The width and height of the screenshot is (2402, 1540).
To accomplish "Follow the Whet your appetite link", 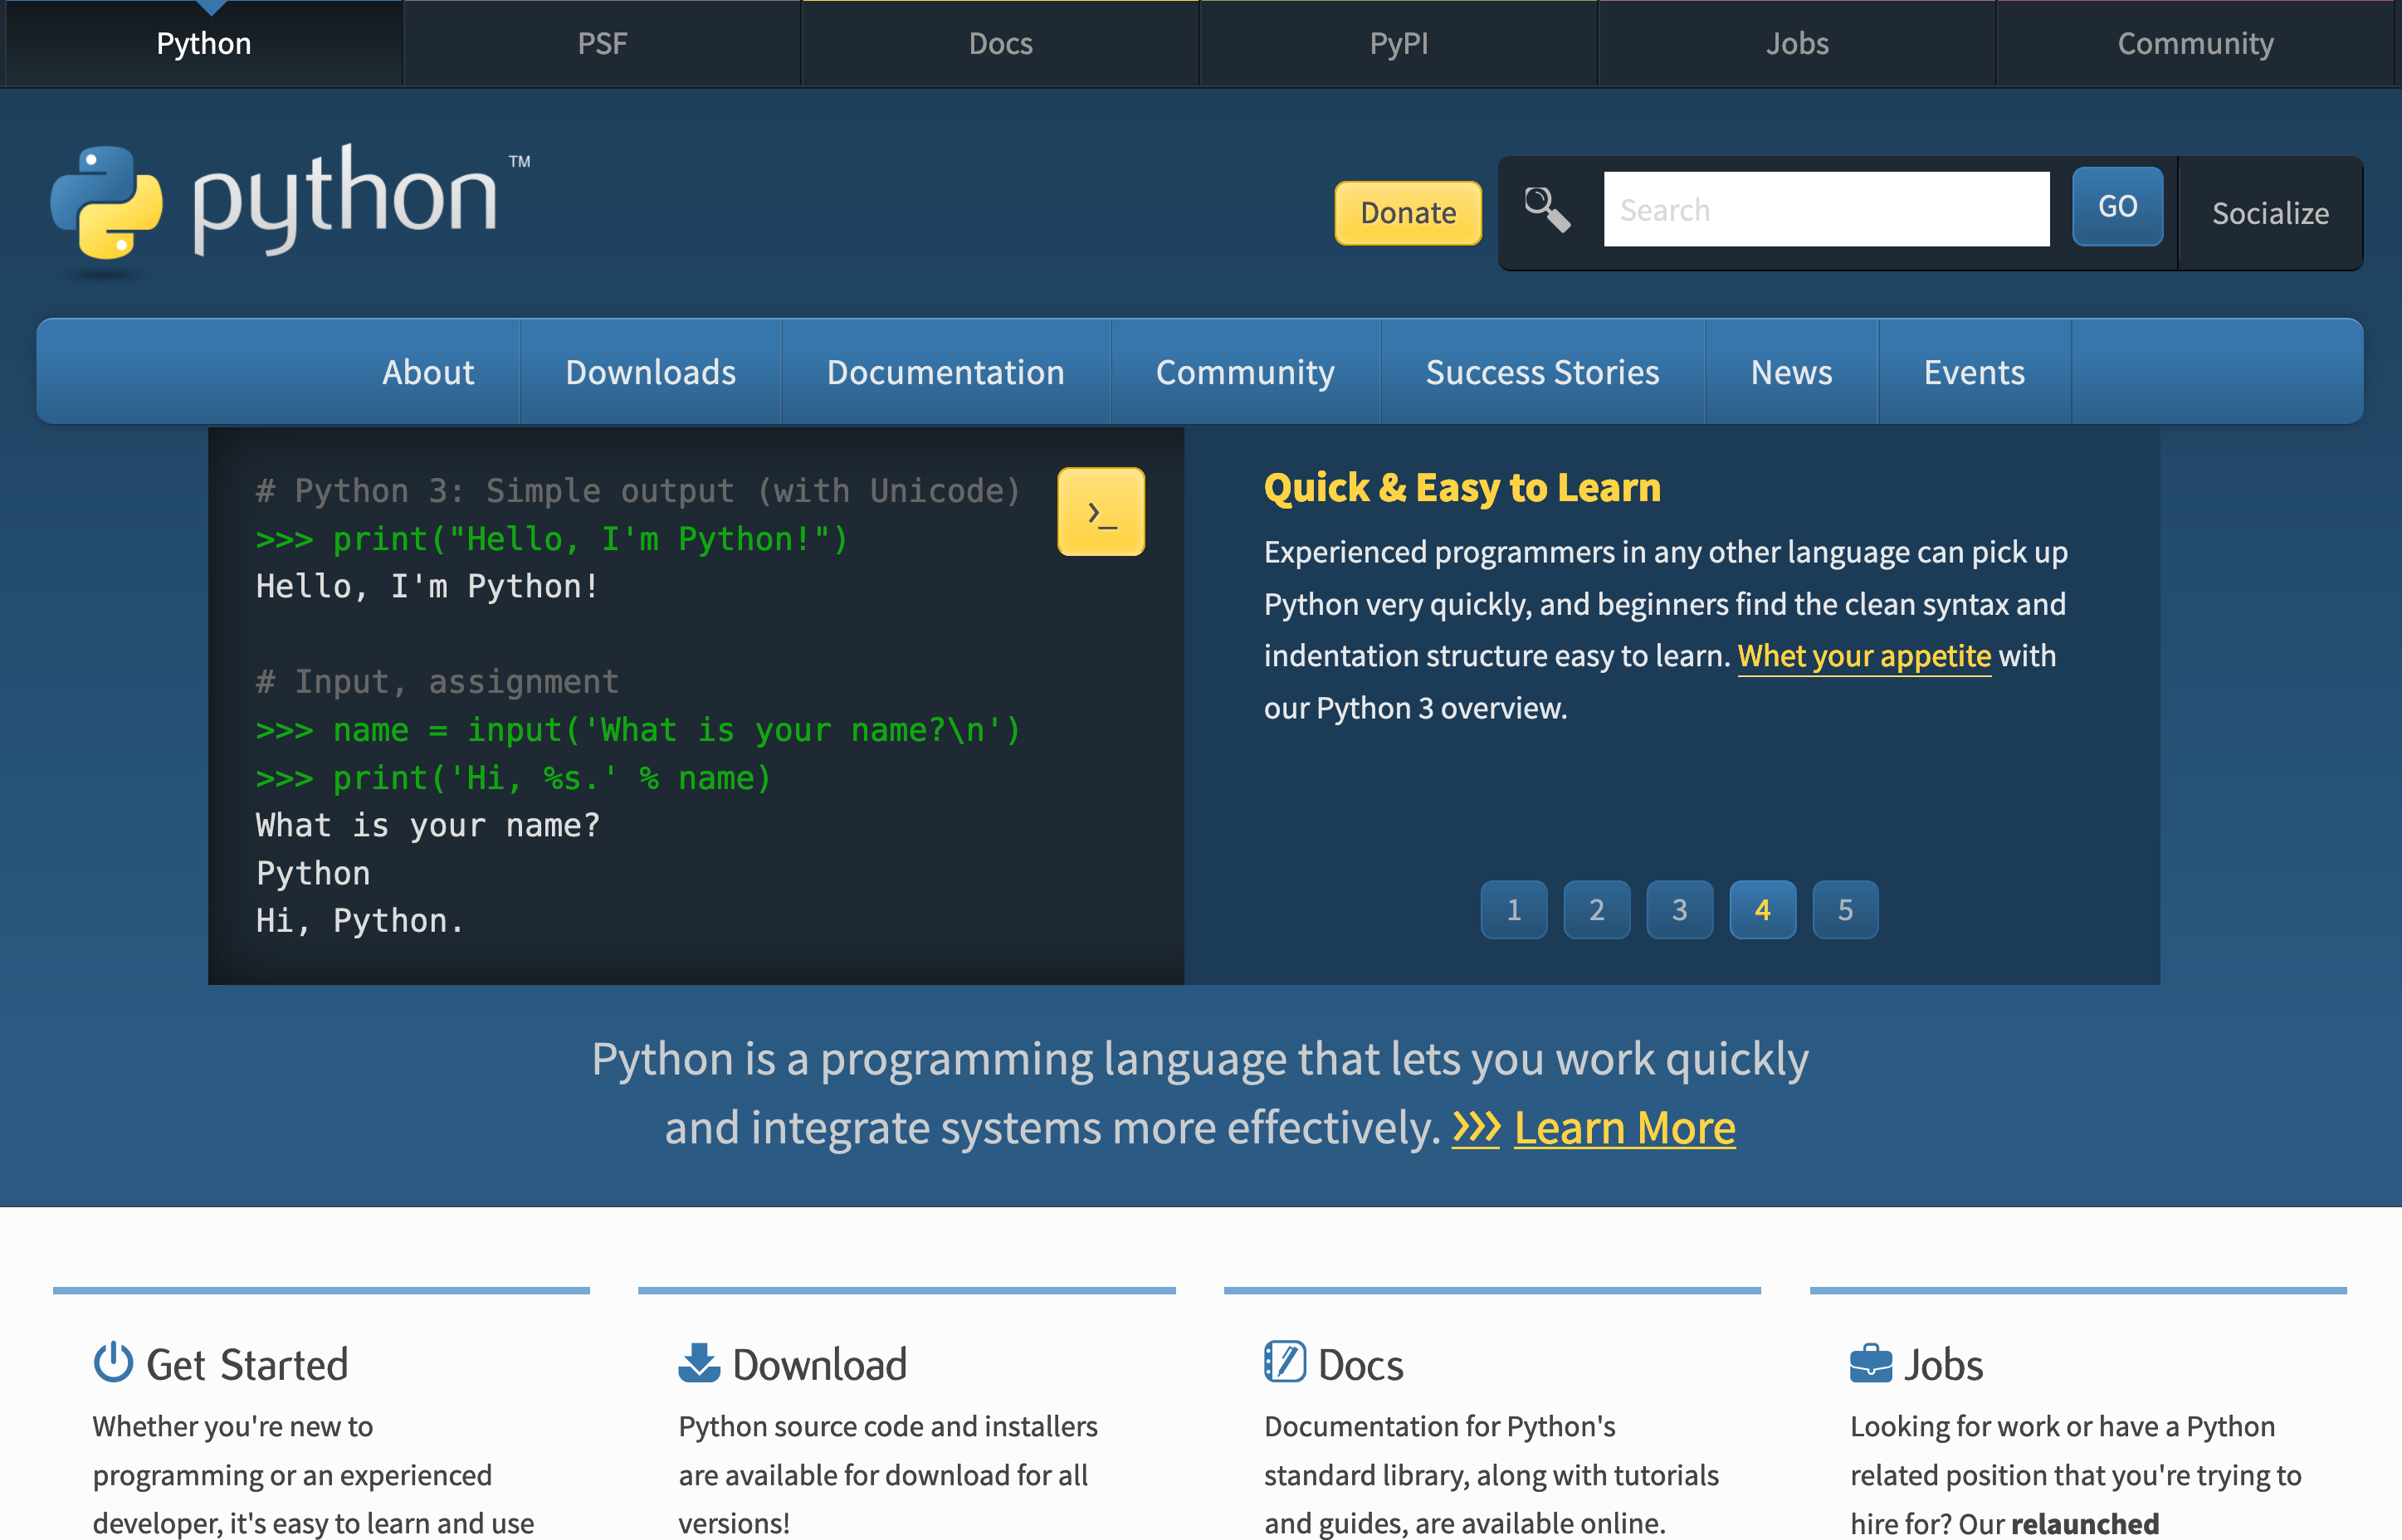I will pyautogui.click(x=1864, y=656).
